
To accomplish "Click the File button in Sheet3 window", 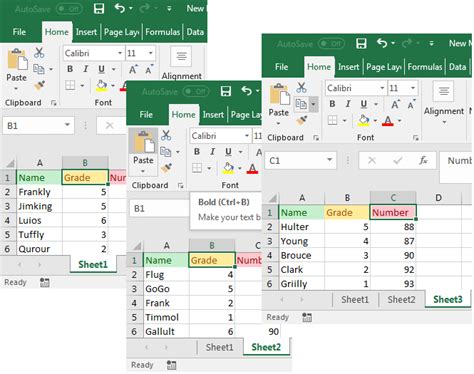I will click(x=281, y=67).
